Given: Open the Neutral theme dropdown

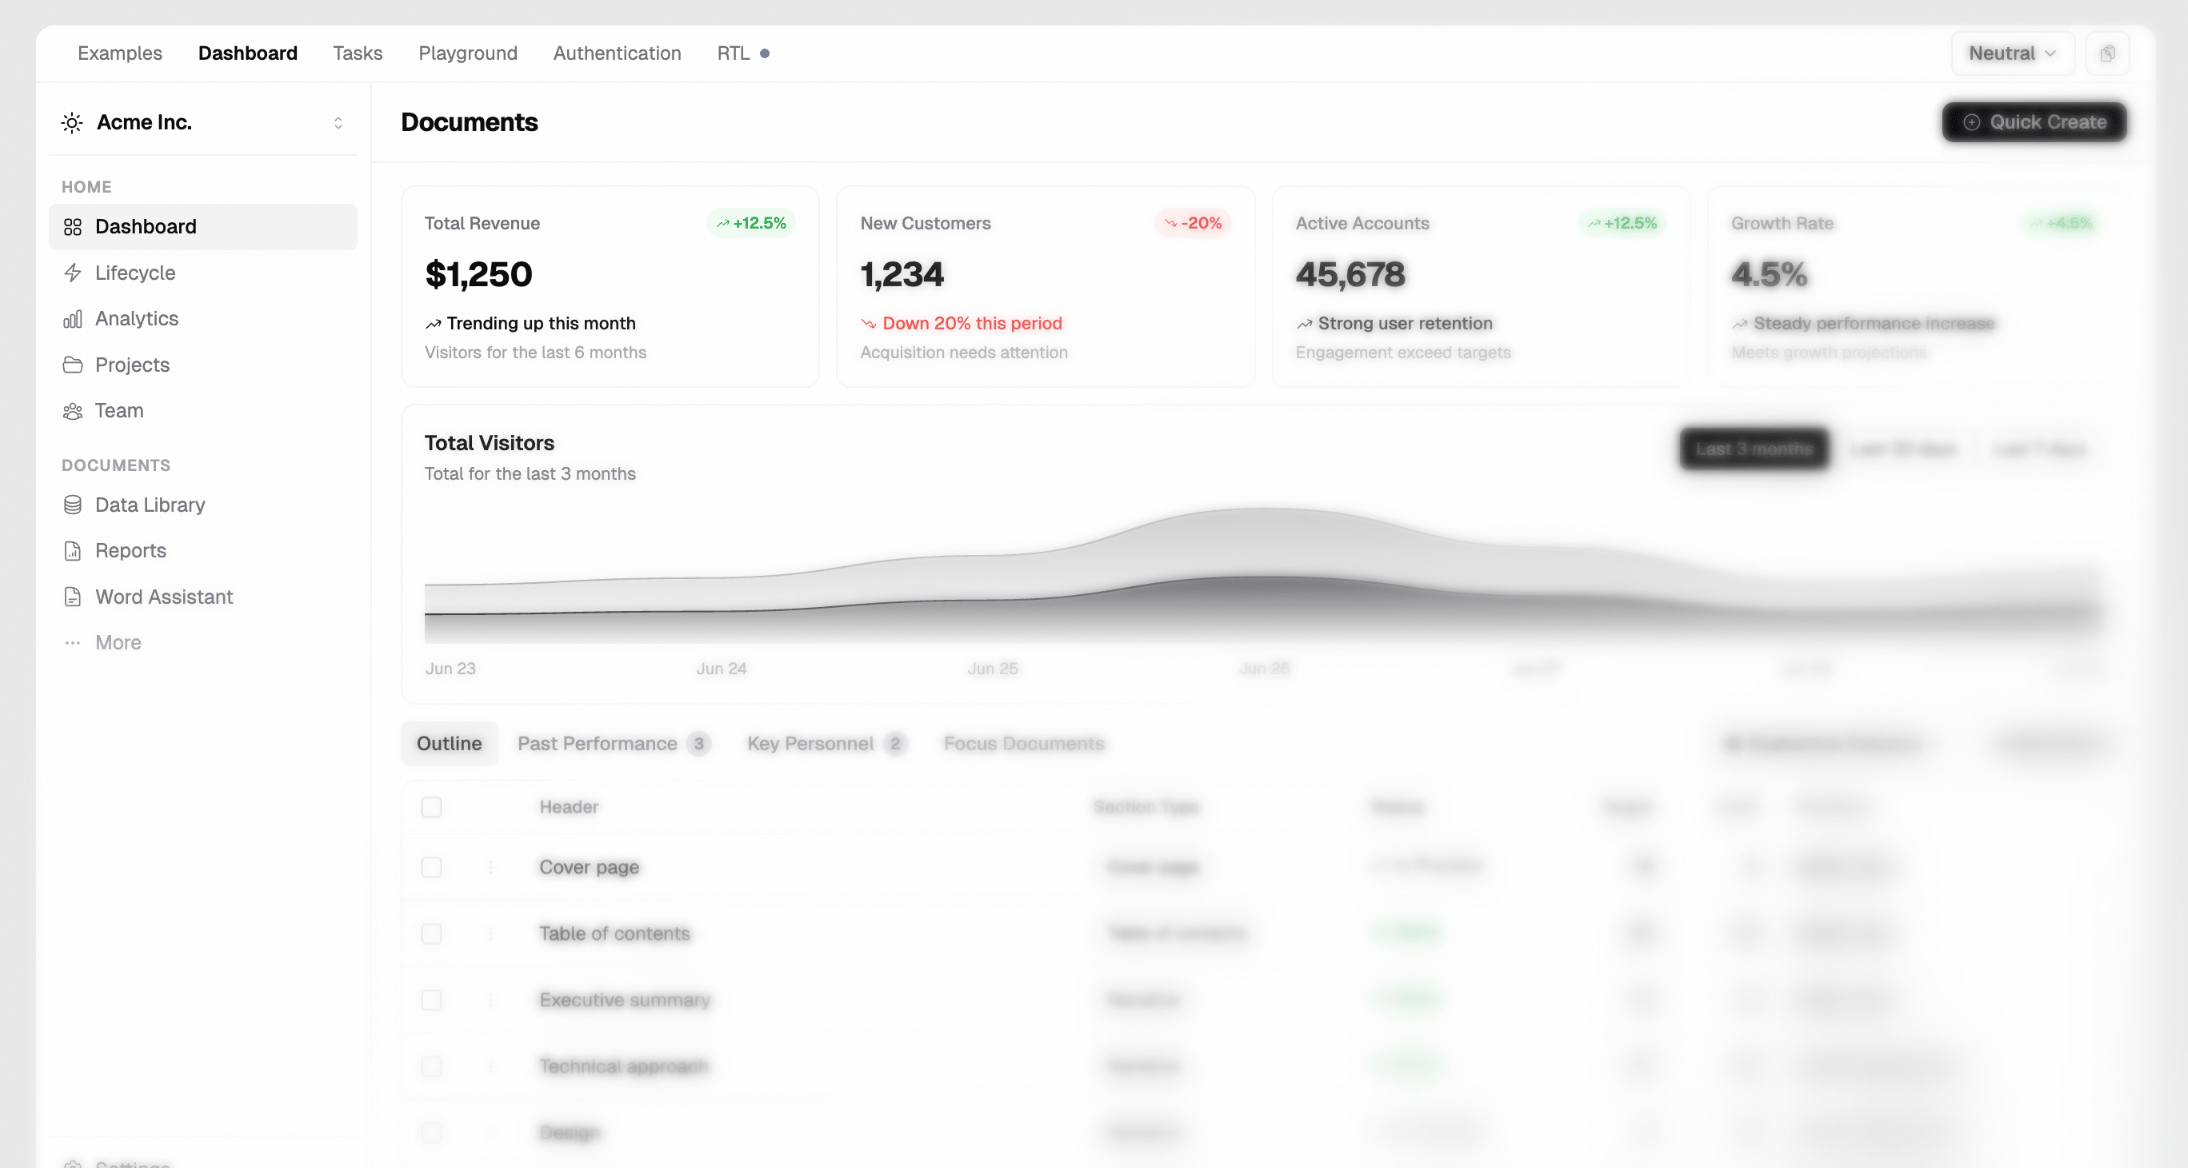Looking at the screenshot, I should click(x=2011, y=54).
